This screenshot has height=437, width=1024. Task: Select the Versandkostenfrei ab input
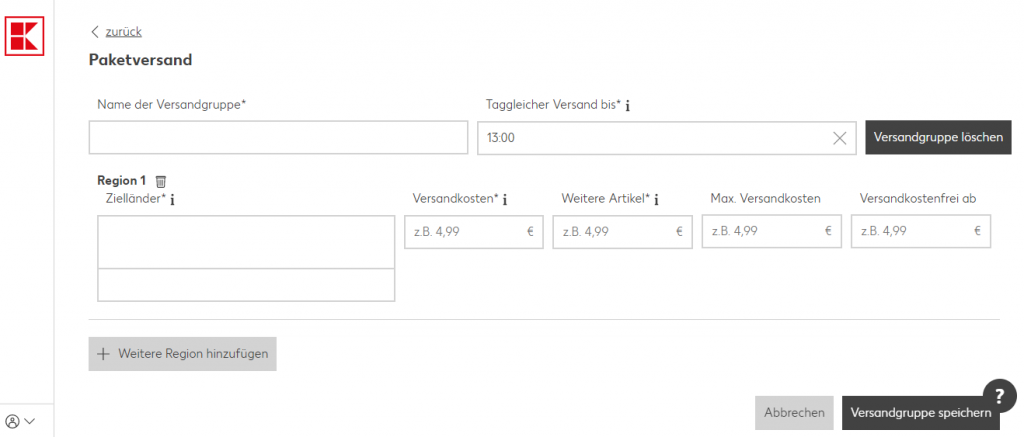[911, 231]
